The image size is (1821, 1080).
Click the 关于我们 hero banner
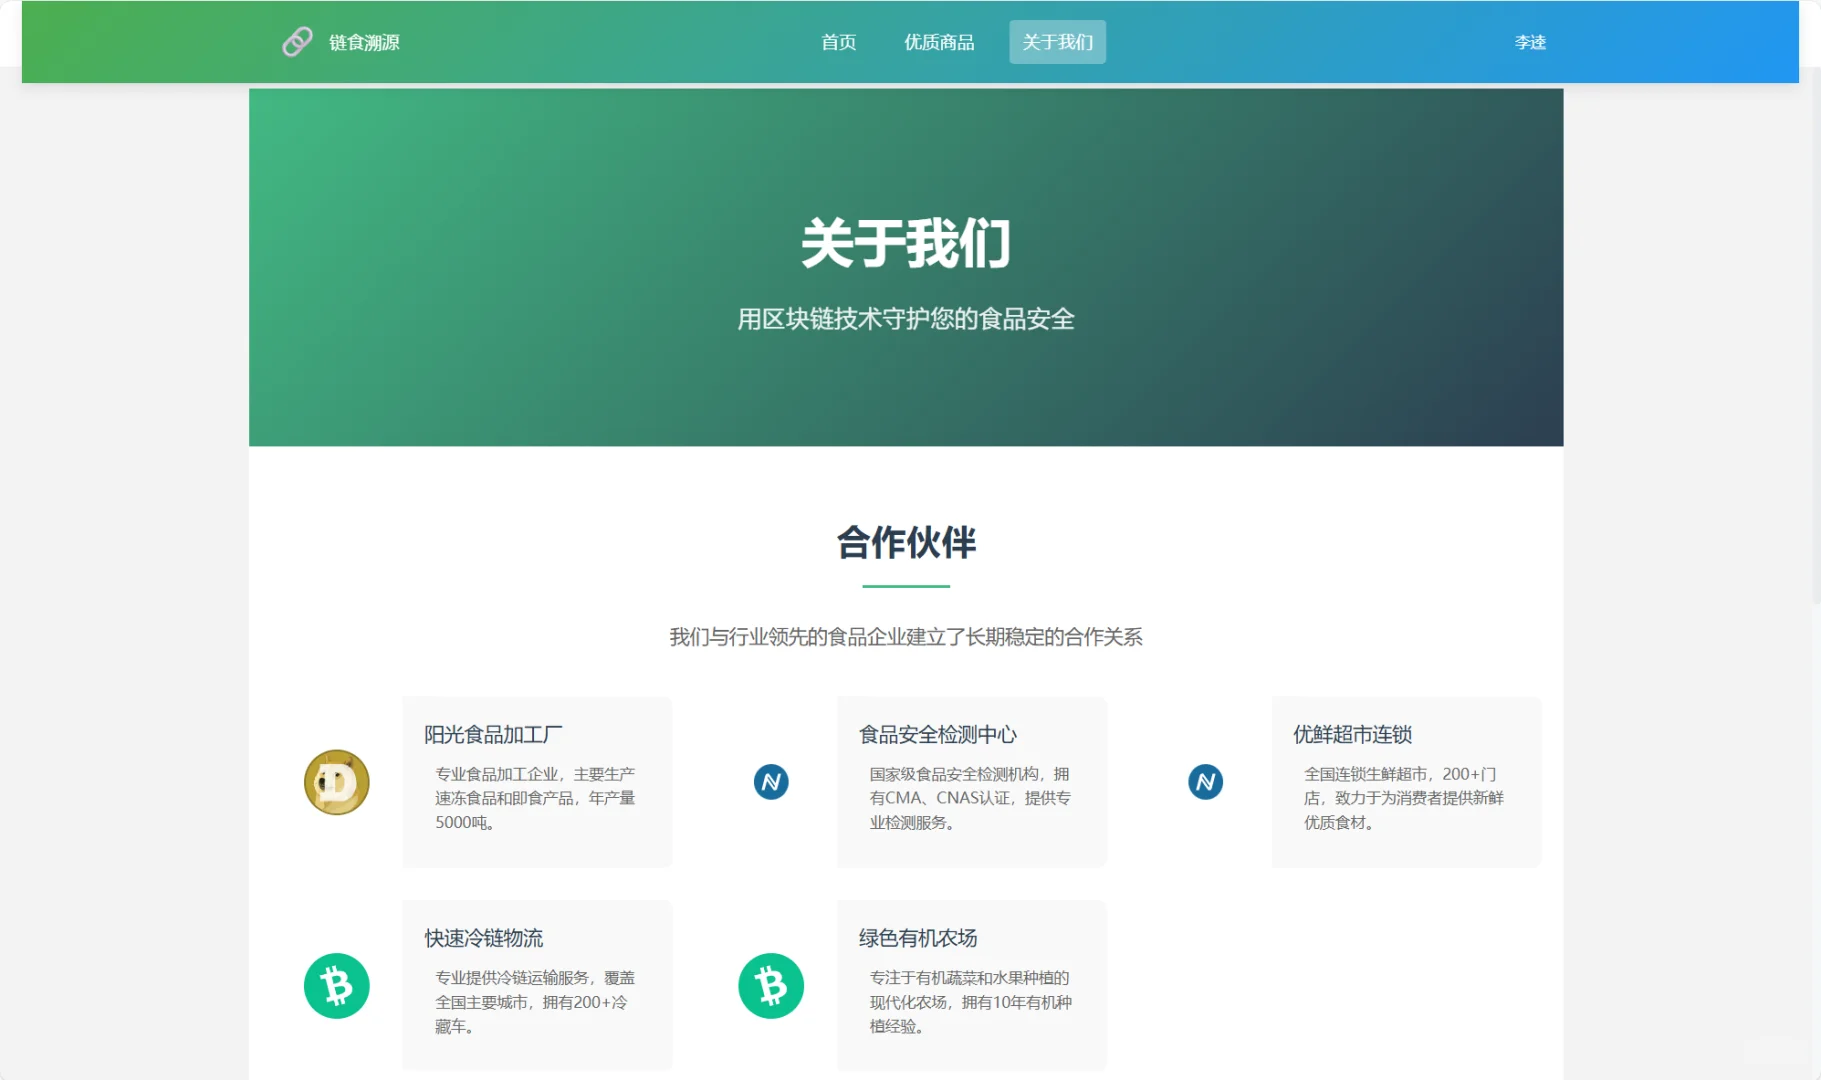(906, 244)
